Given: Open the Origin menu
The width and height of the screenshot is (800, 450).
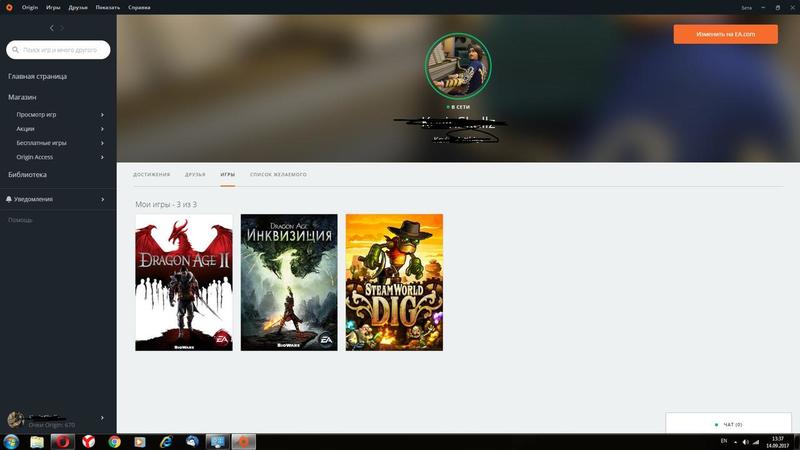Looking at the screenshot, I should [30, 8].
